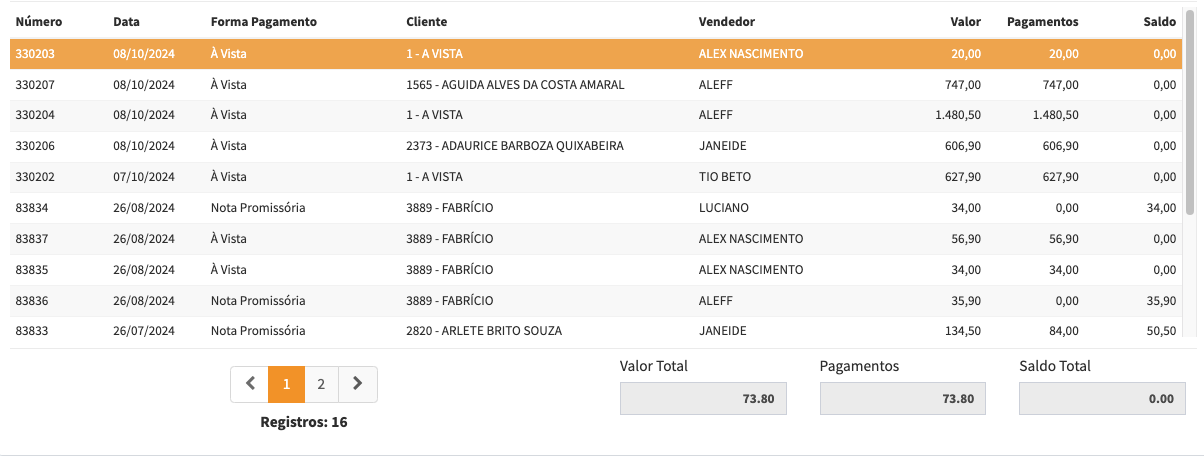Sort by the Cliente column header
Screen dimensions: 1204x456
coord(427,21)
